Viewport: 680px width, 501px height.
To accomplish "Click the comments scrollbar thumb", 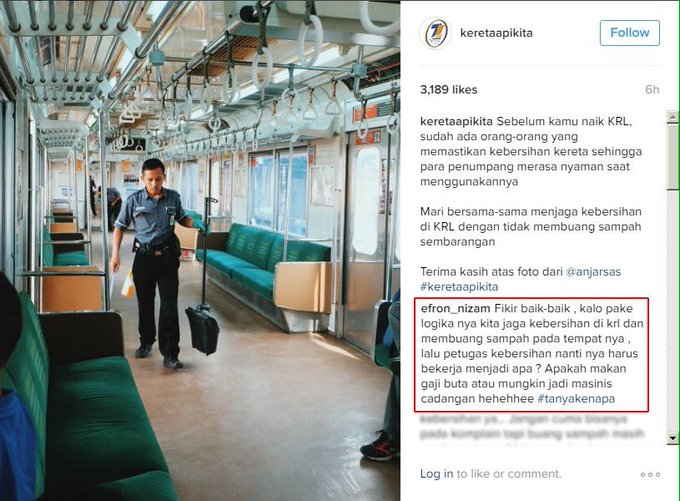I will point(672,156).
